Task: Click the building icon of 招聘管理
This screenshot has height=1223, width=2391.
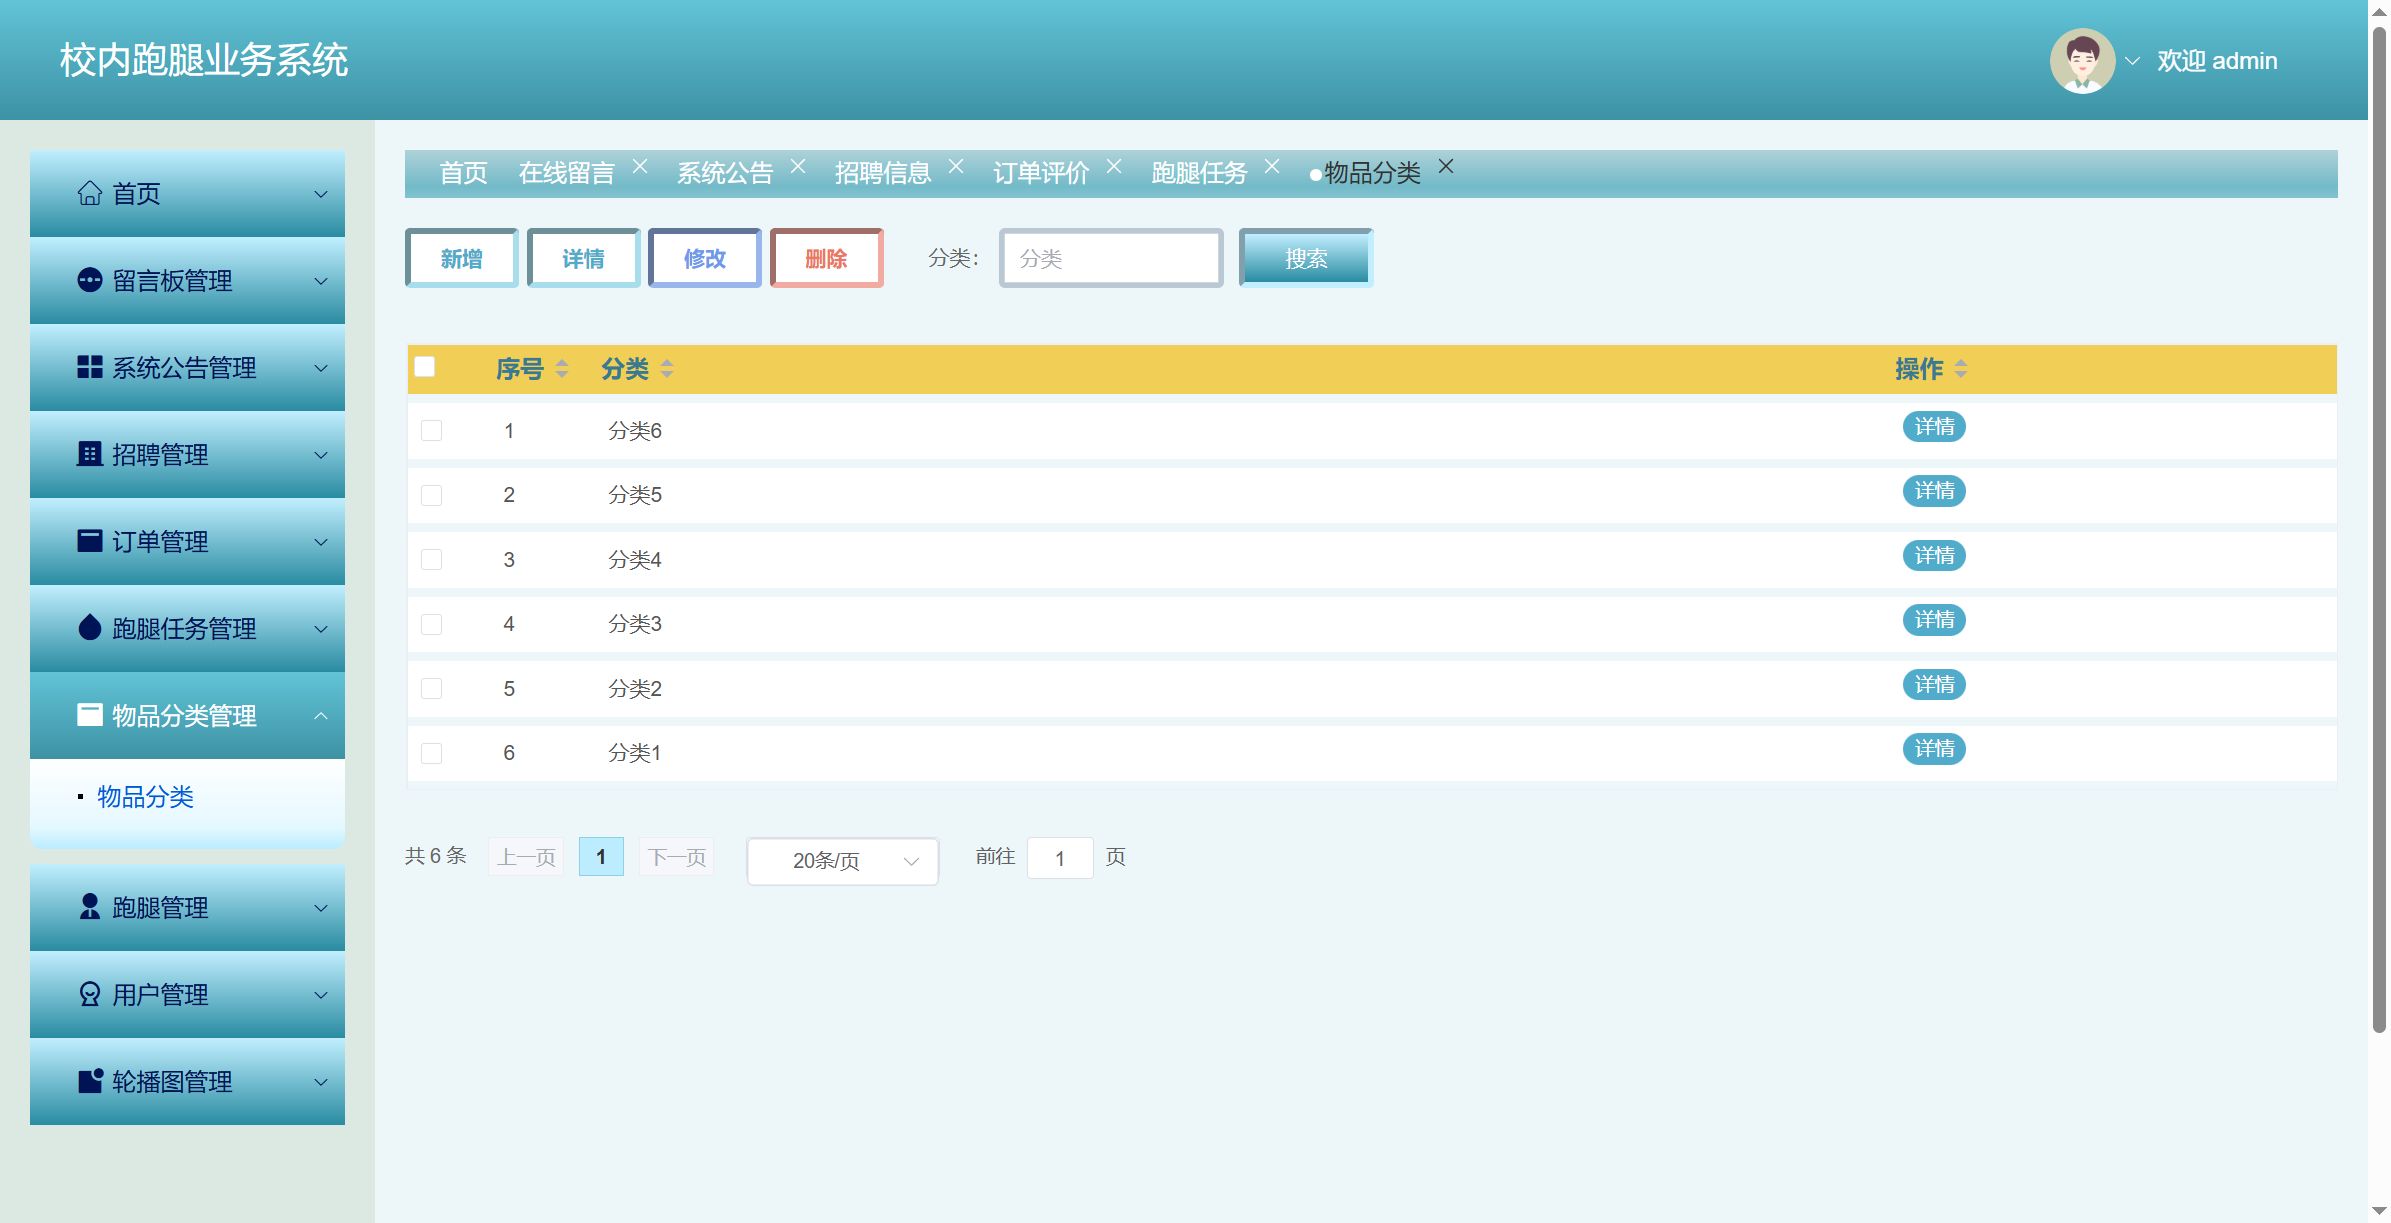Action: 90,454
